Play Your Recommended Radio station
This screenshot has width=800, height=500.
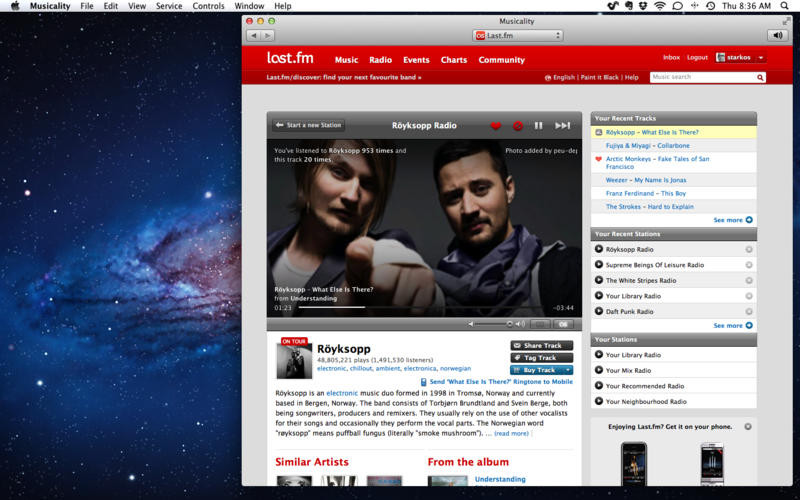pos(599,386)
